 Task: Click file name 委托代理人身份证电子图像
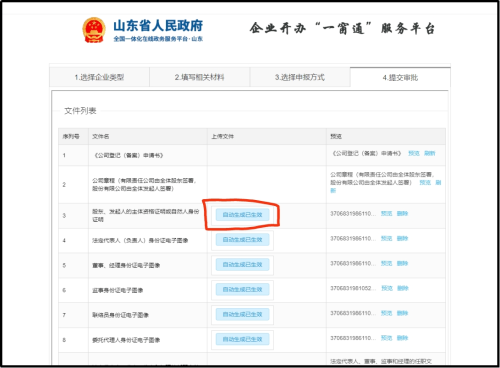(126, 340)
